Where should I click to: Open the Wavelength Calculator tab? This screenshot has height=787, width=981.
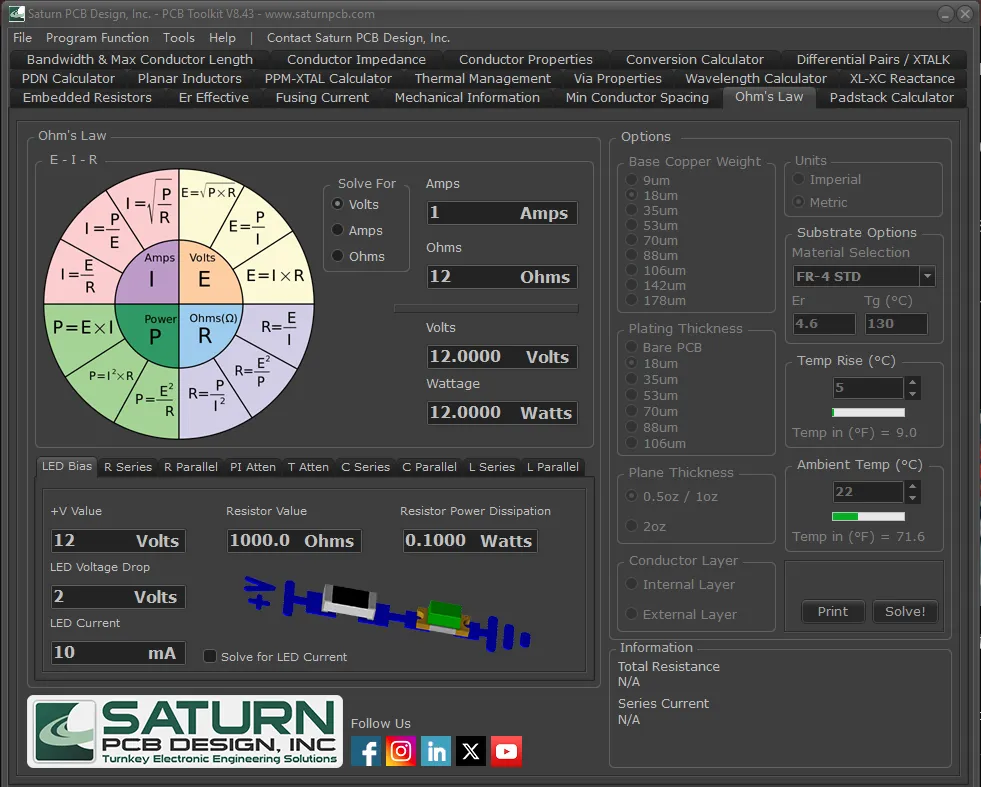pyautogui.click(x=756, y=78)
